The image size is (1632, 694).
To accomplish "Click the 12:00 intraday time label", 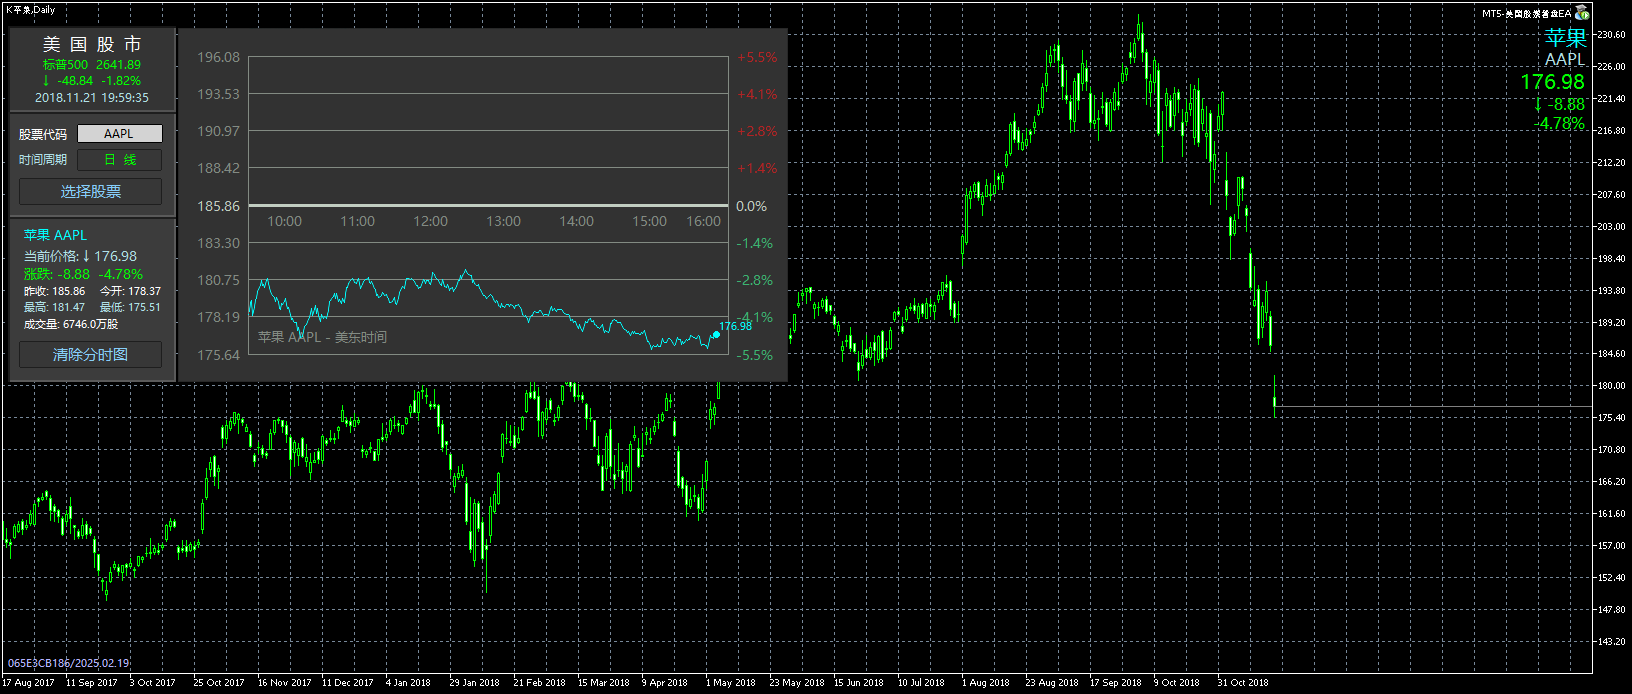I will click(x=430, y=221).
